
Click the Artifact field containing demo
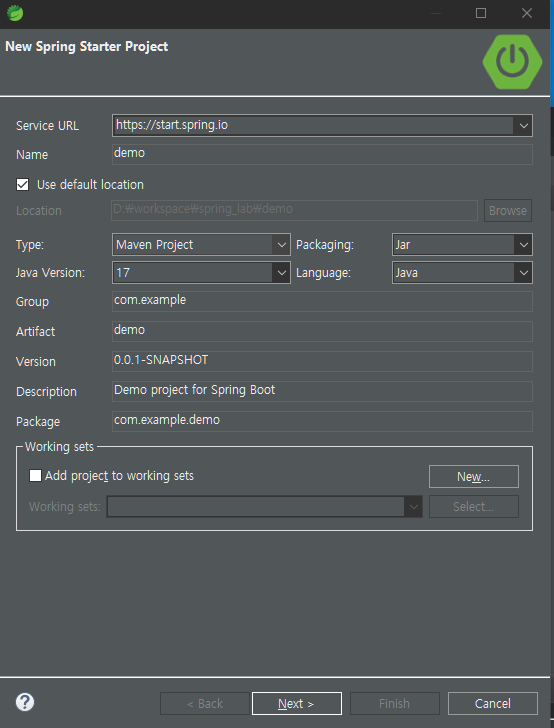pos(322,332)
